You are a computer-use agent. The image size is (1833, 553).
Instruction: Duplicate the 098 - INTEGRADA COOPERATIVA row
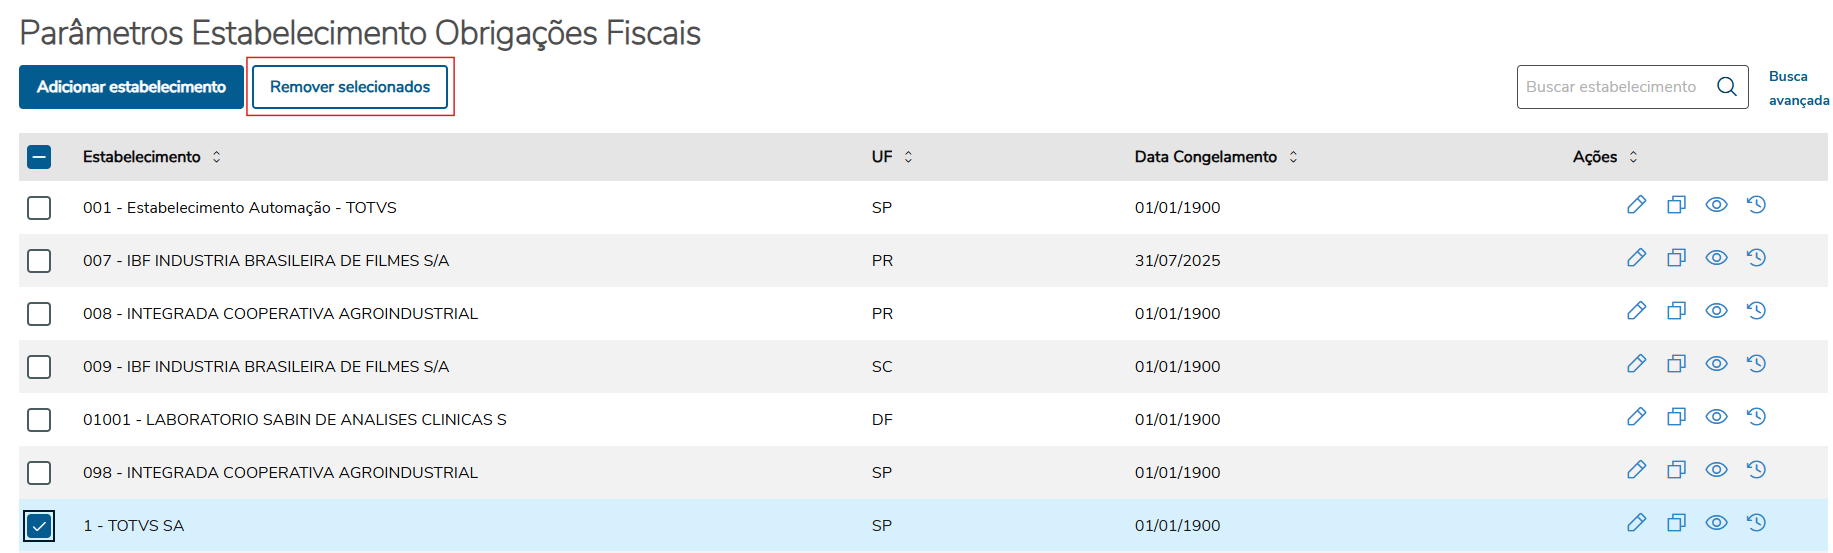pos(1676,470)
